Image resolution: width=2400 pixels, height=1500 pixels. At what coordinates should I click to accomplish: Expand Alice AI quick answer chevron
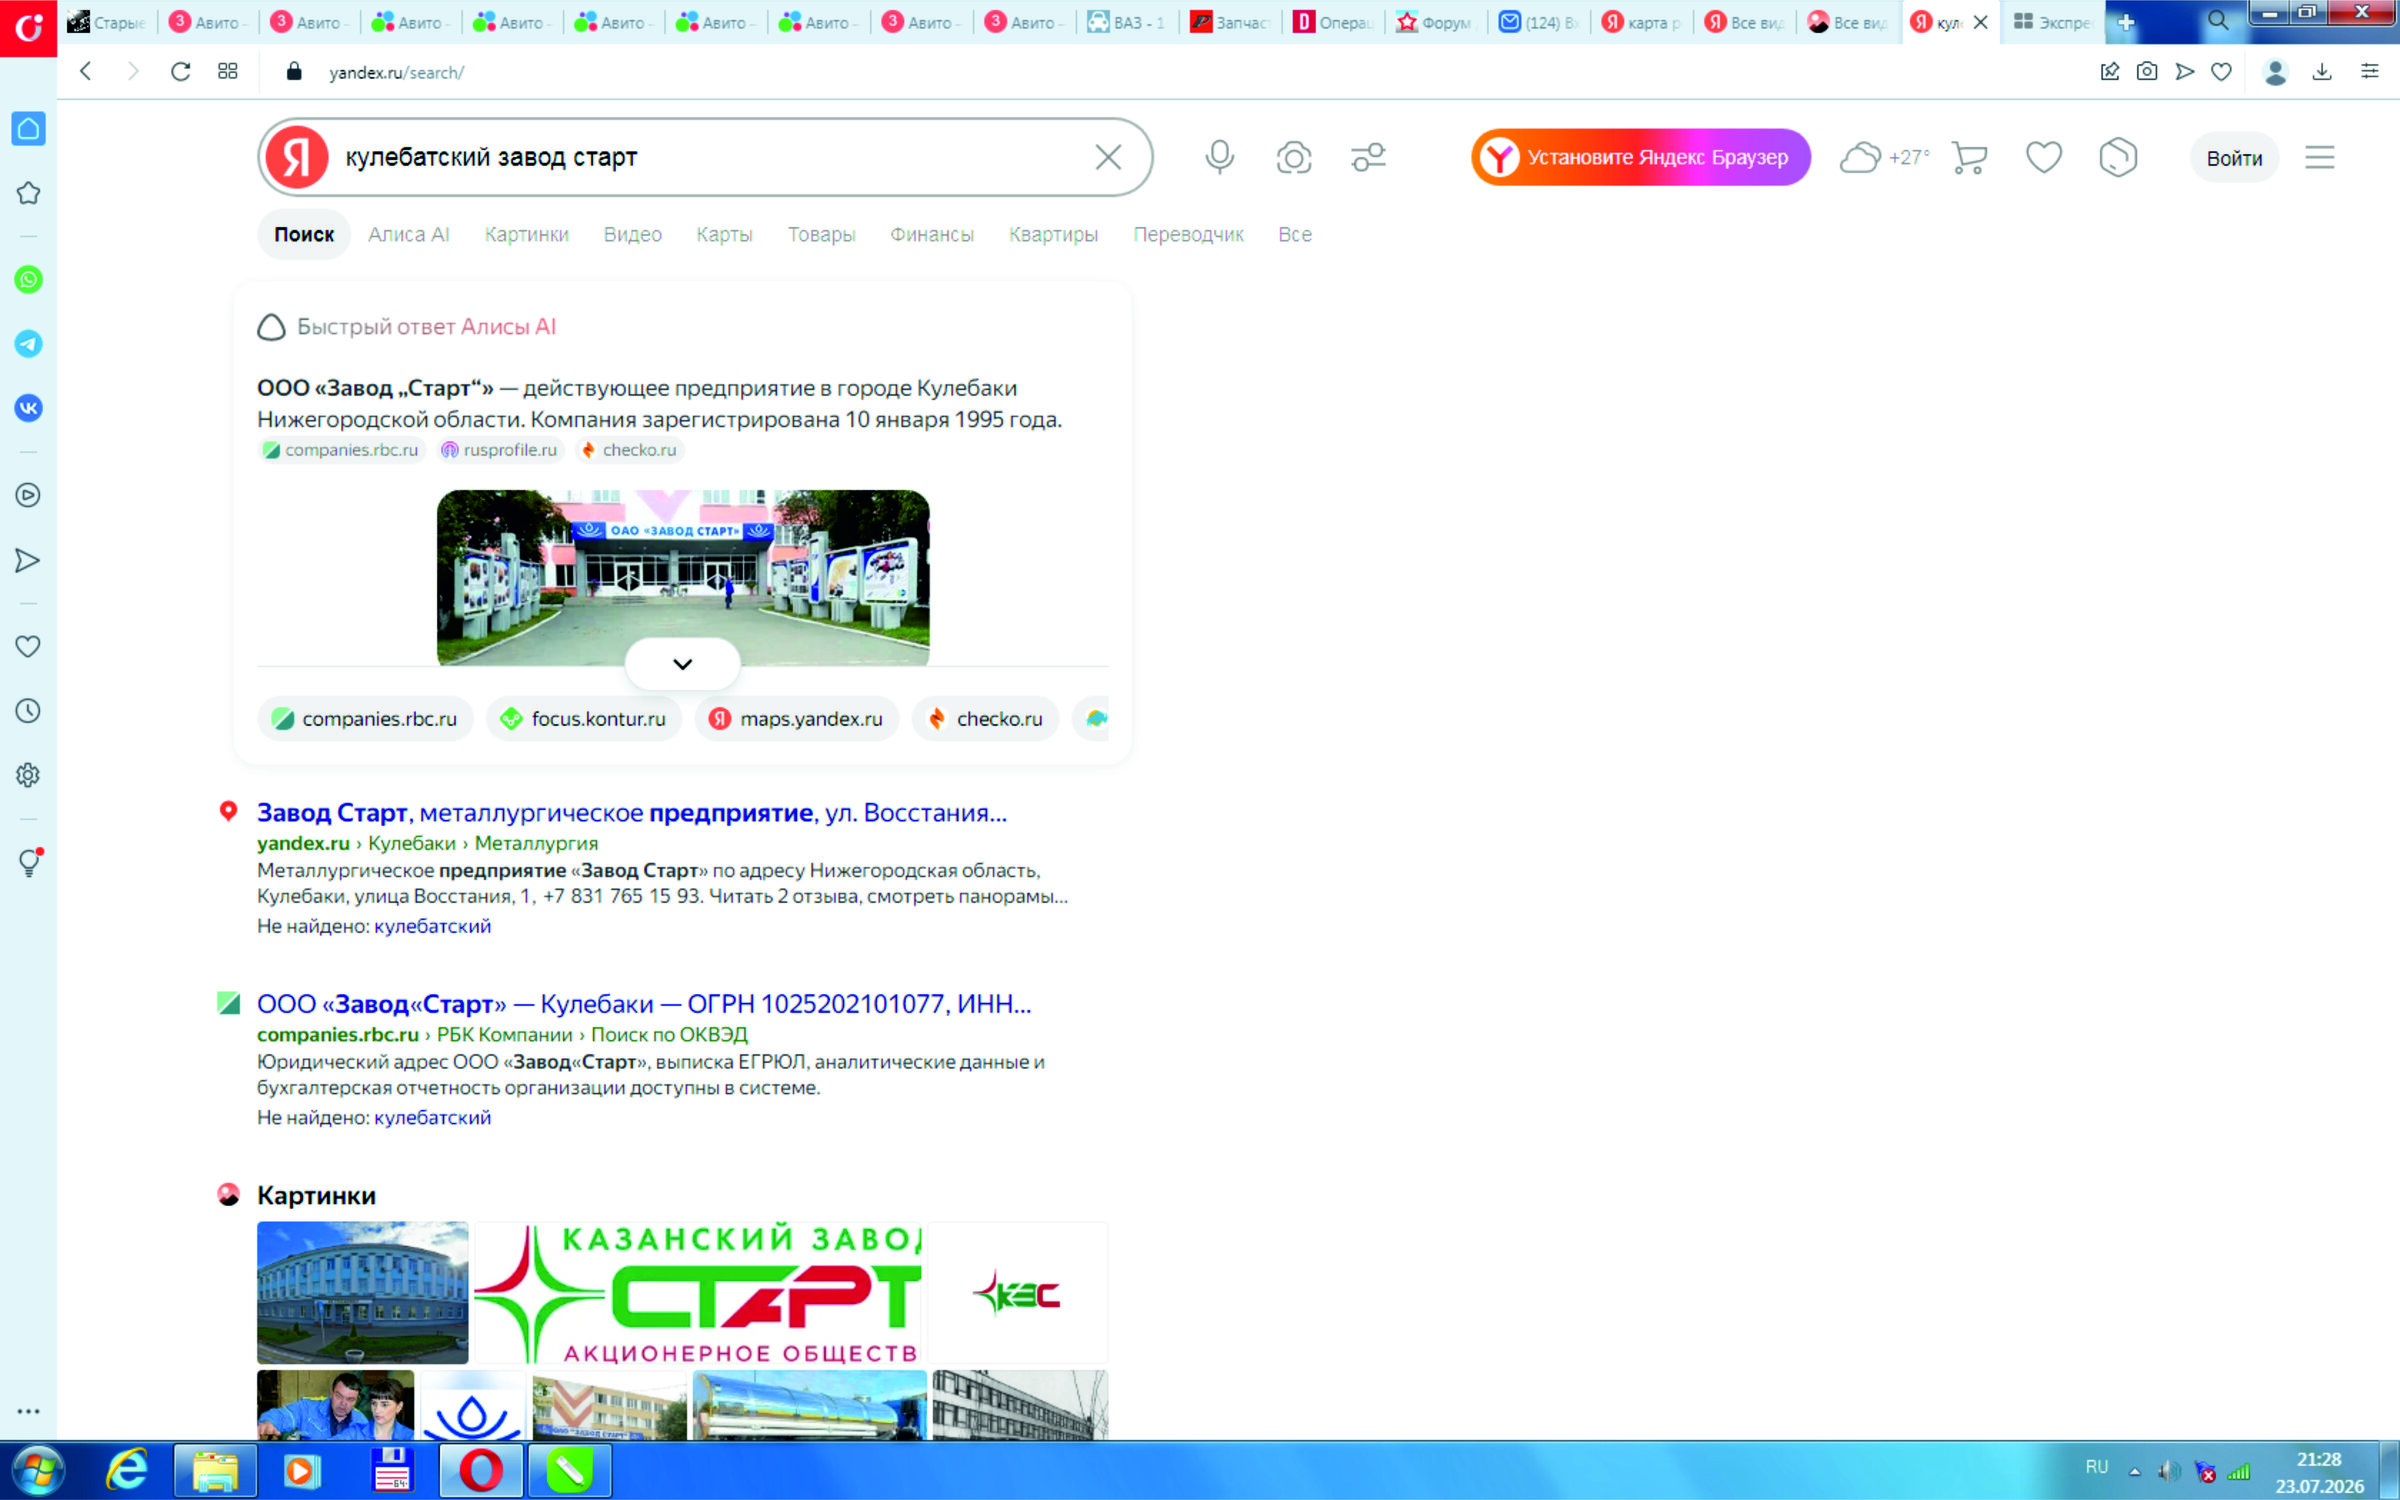[x=683, y=664]
